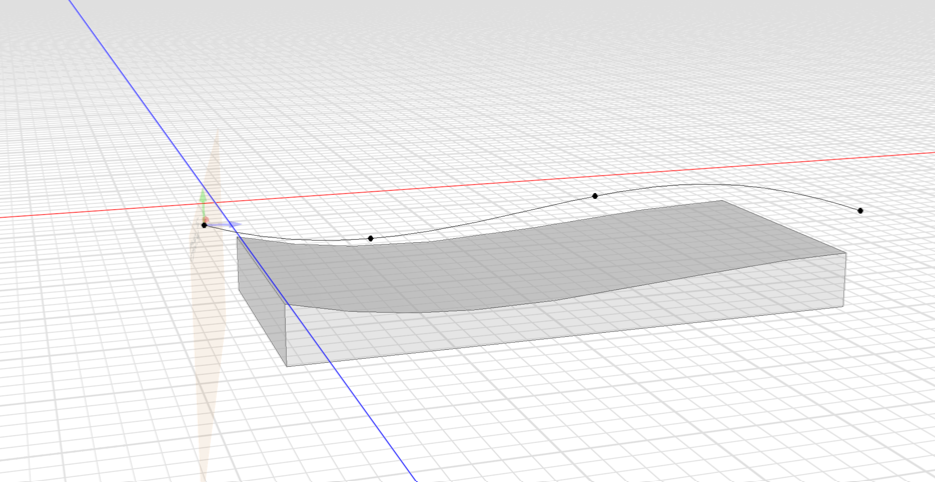Click the green upward gizmo arrow
Image resolution: width=935 pixels, height=482 pixels.
203,198
